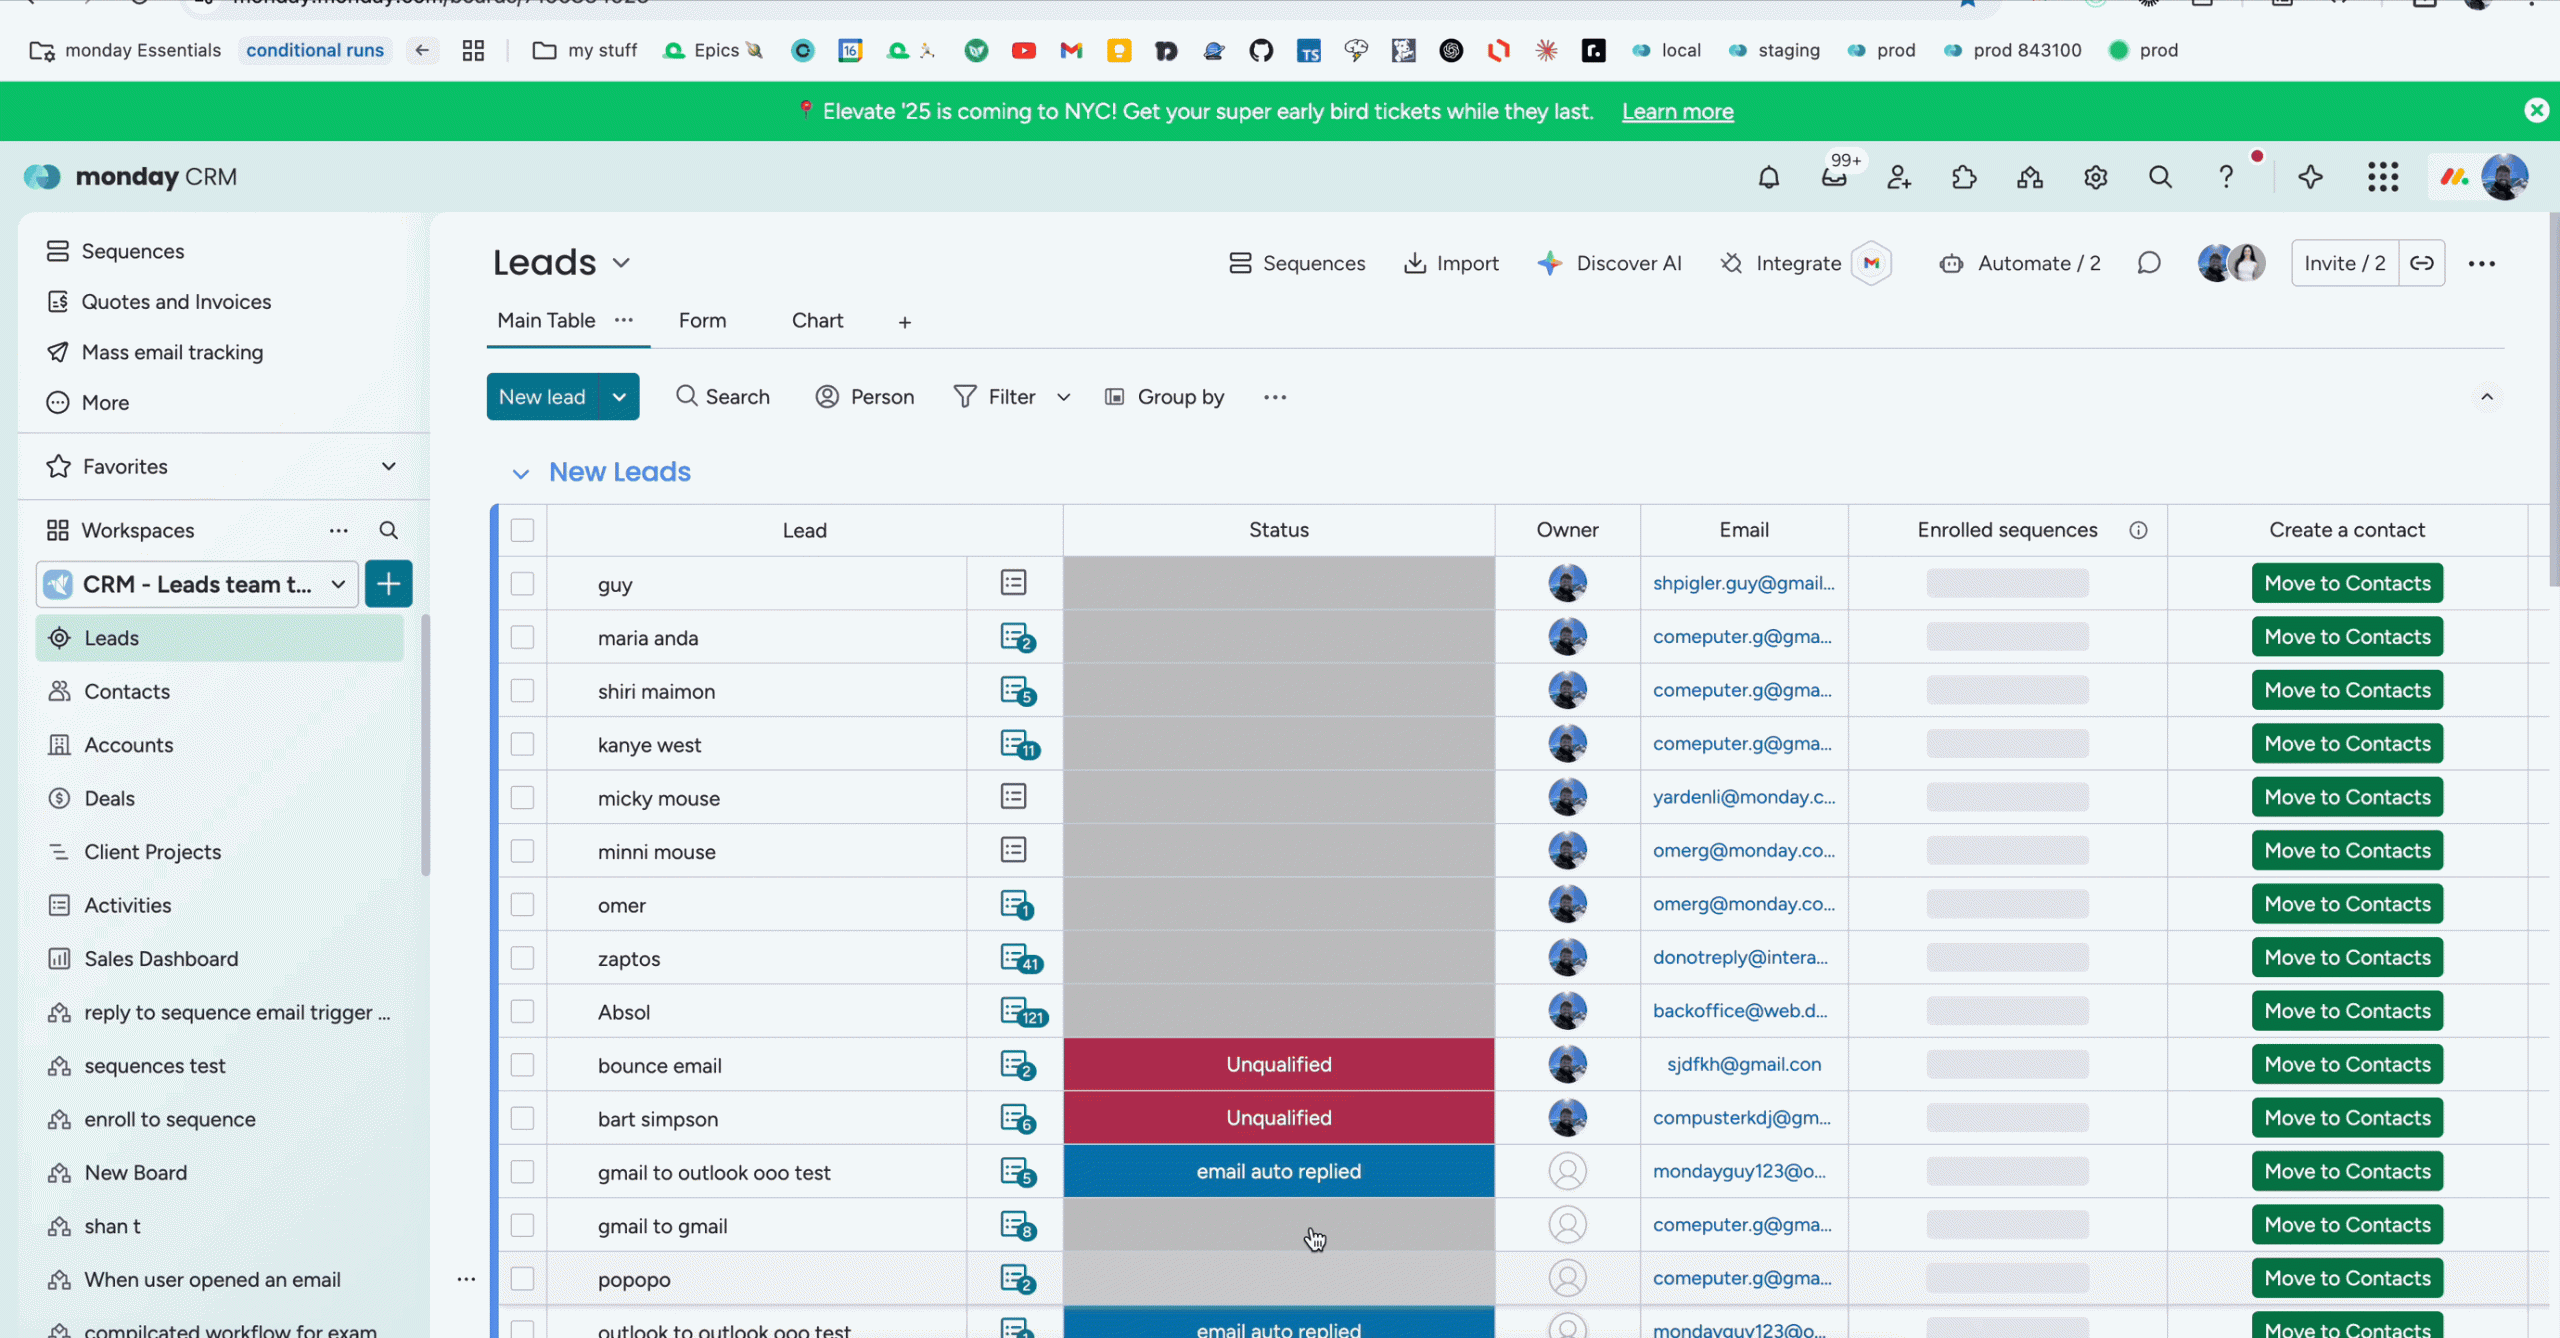Open Deals board in the sidebar
Screen dimensions: 2560x1338
109,798
